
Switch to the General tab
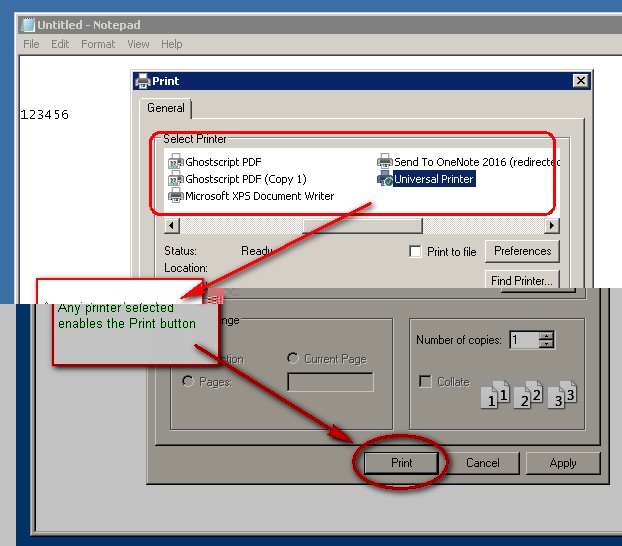tap(165, 108)
